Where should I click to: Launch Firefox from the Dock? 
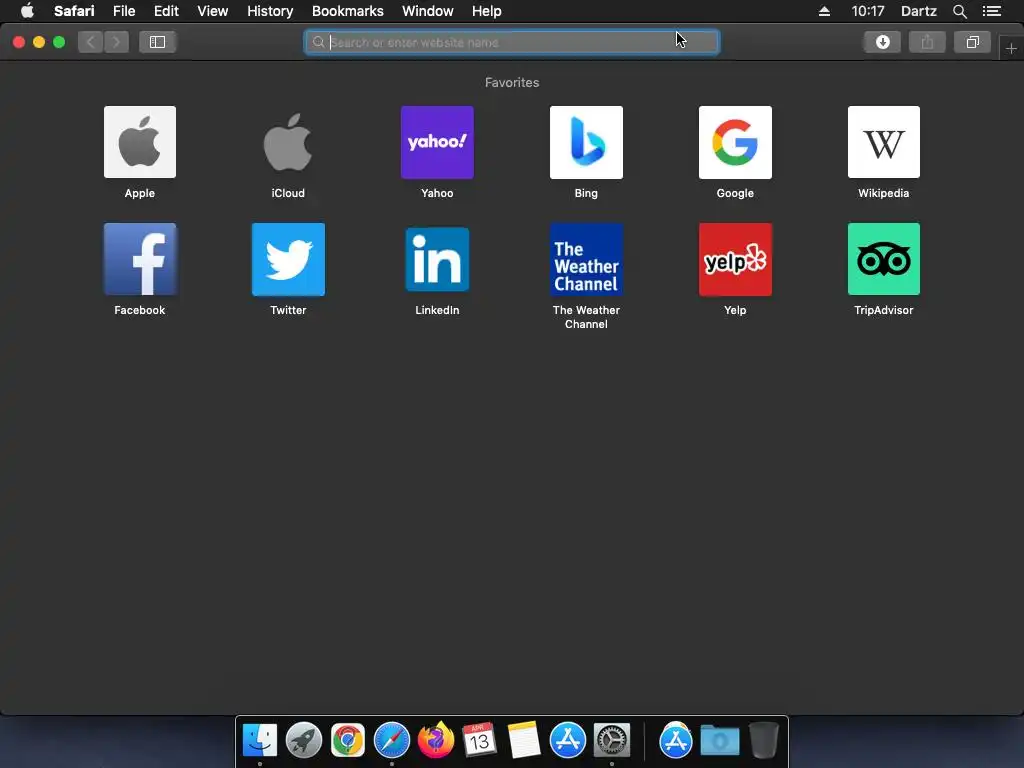pos(436,740)
